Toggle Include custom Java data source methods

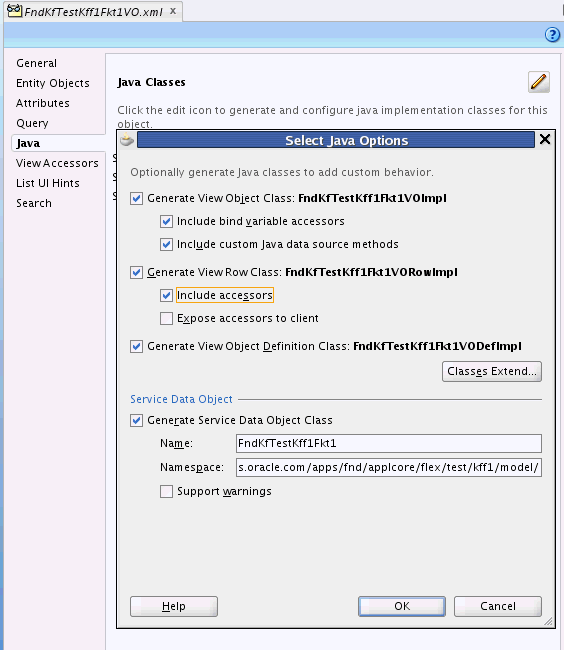166,244
